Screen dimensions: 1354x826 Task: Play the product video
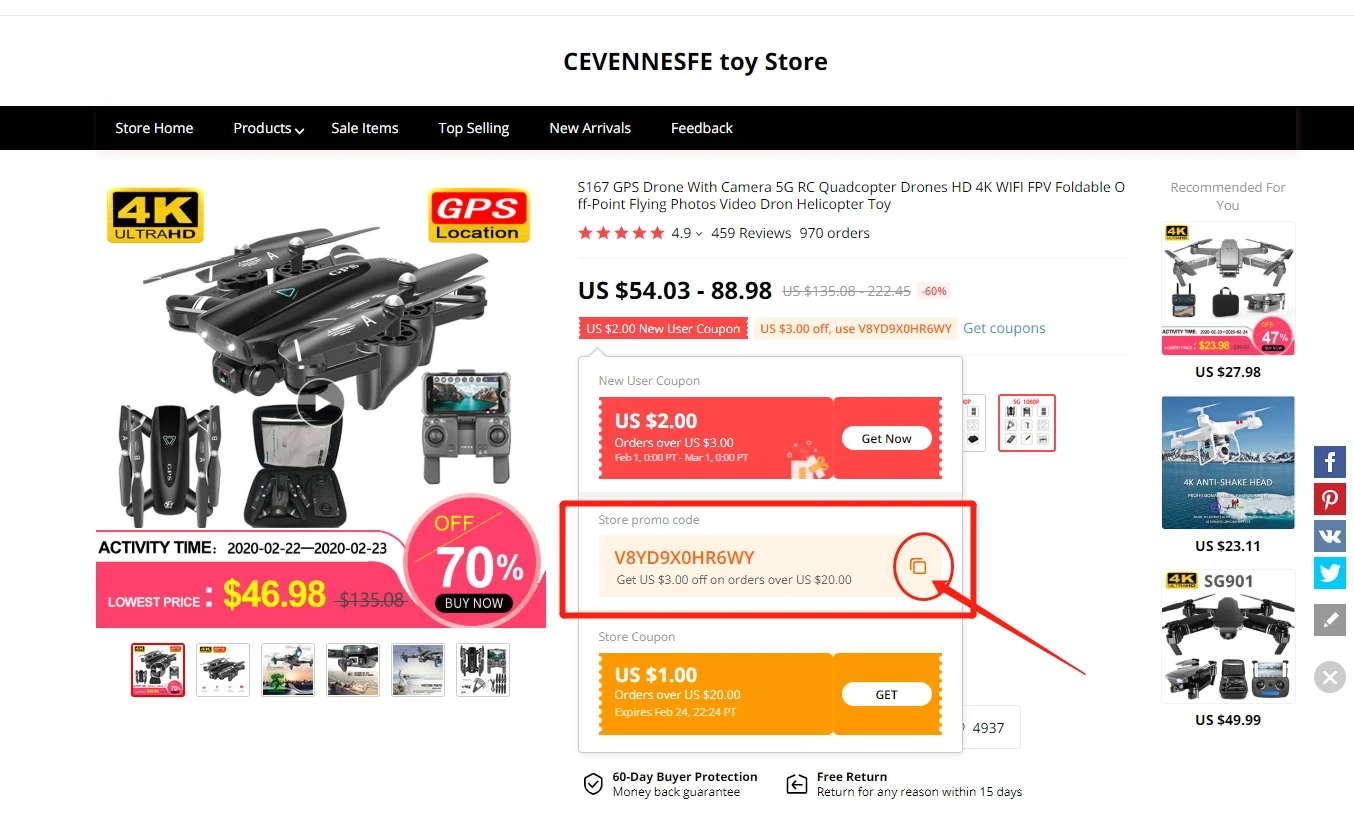(x=320, y=402)
